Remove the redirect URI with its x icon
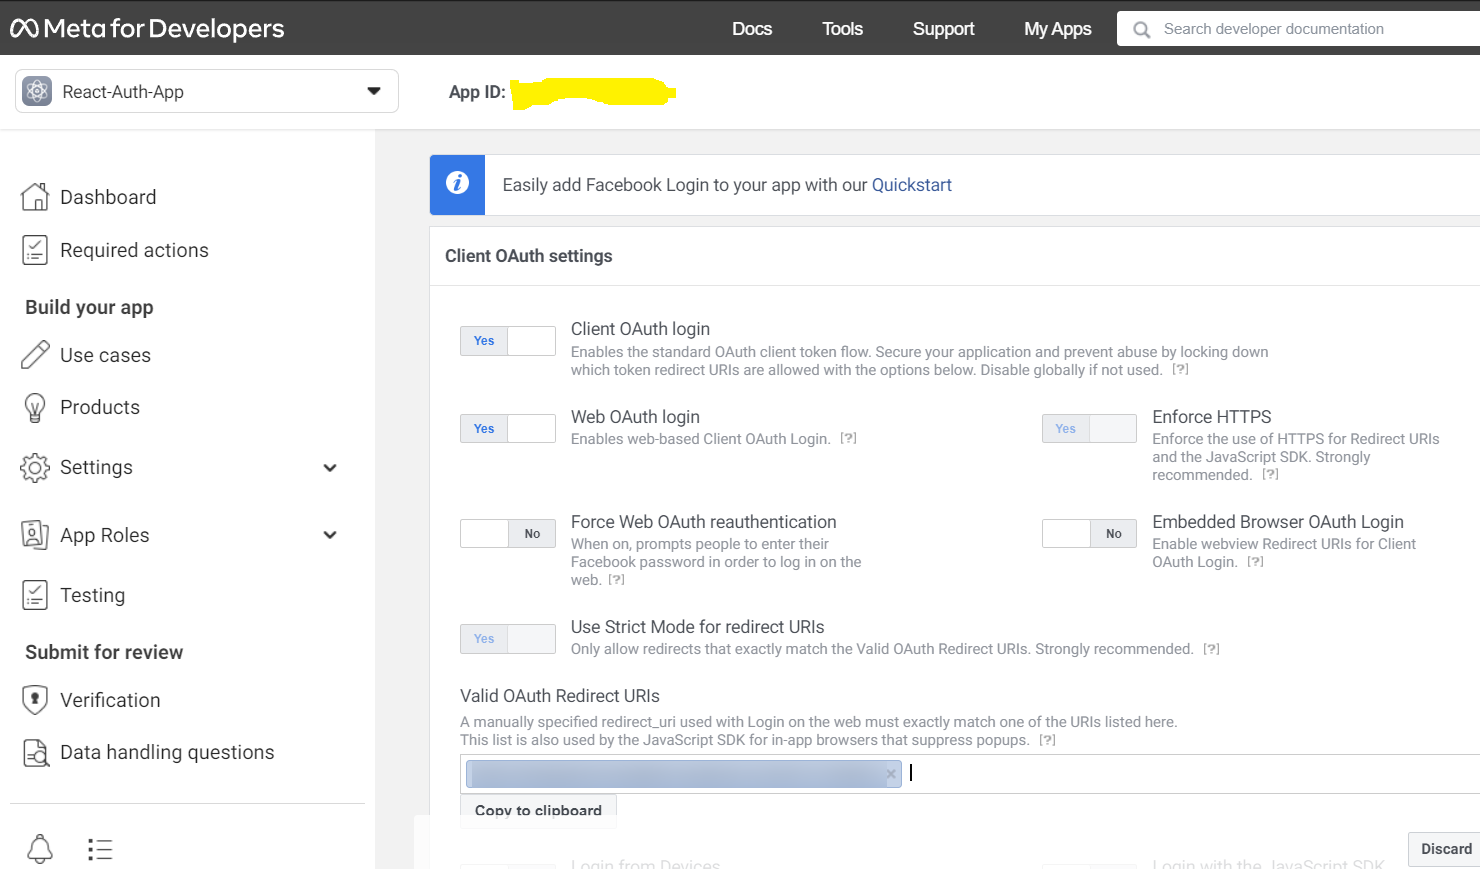This screenshot has width=1480, height=869. [x=891, y=774]
